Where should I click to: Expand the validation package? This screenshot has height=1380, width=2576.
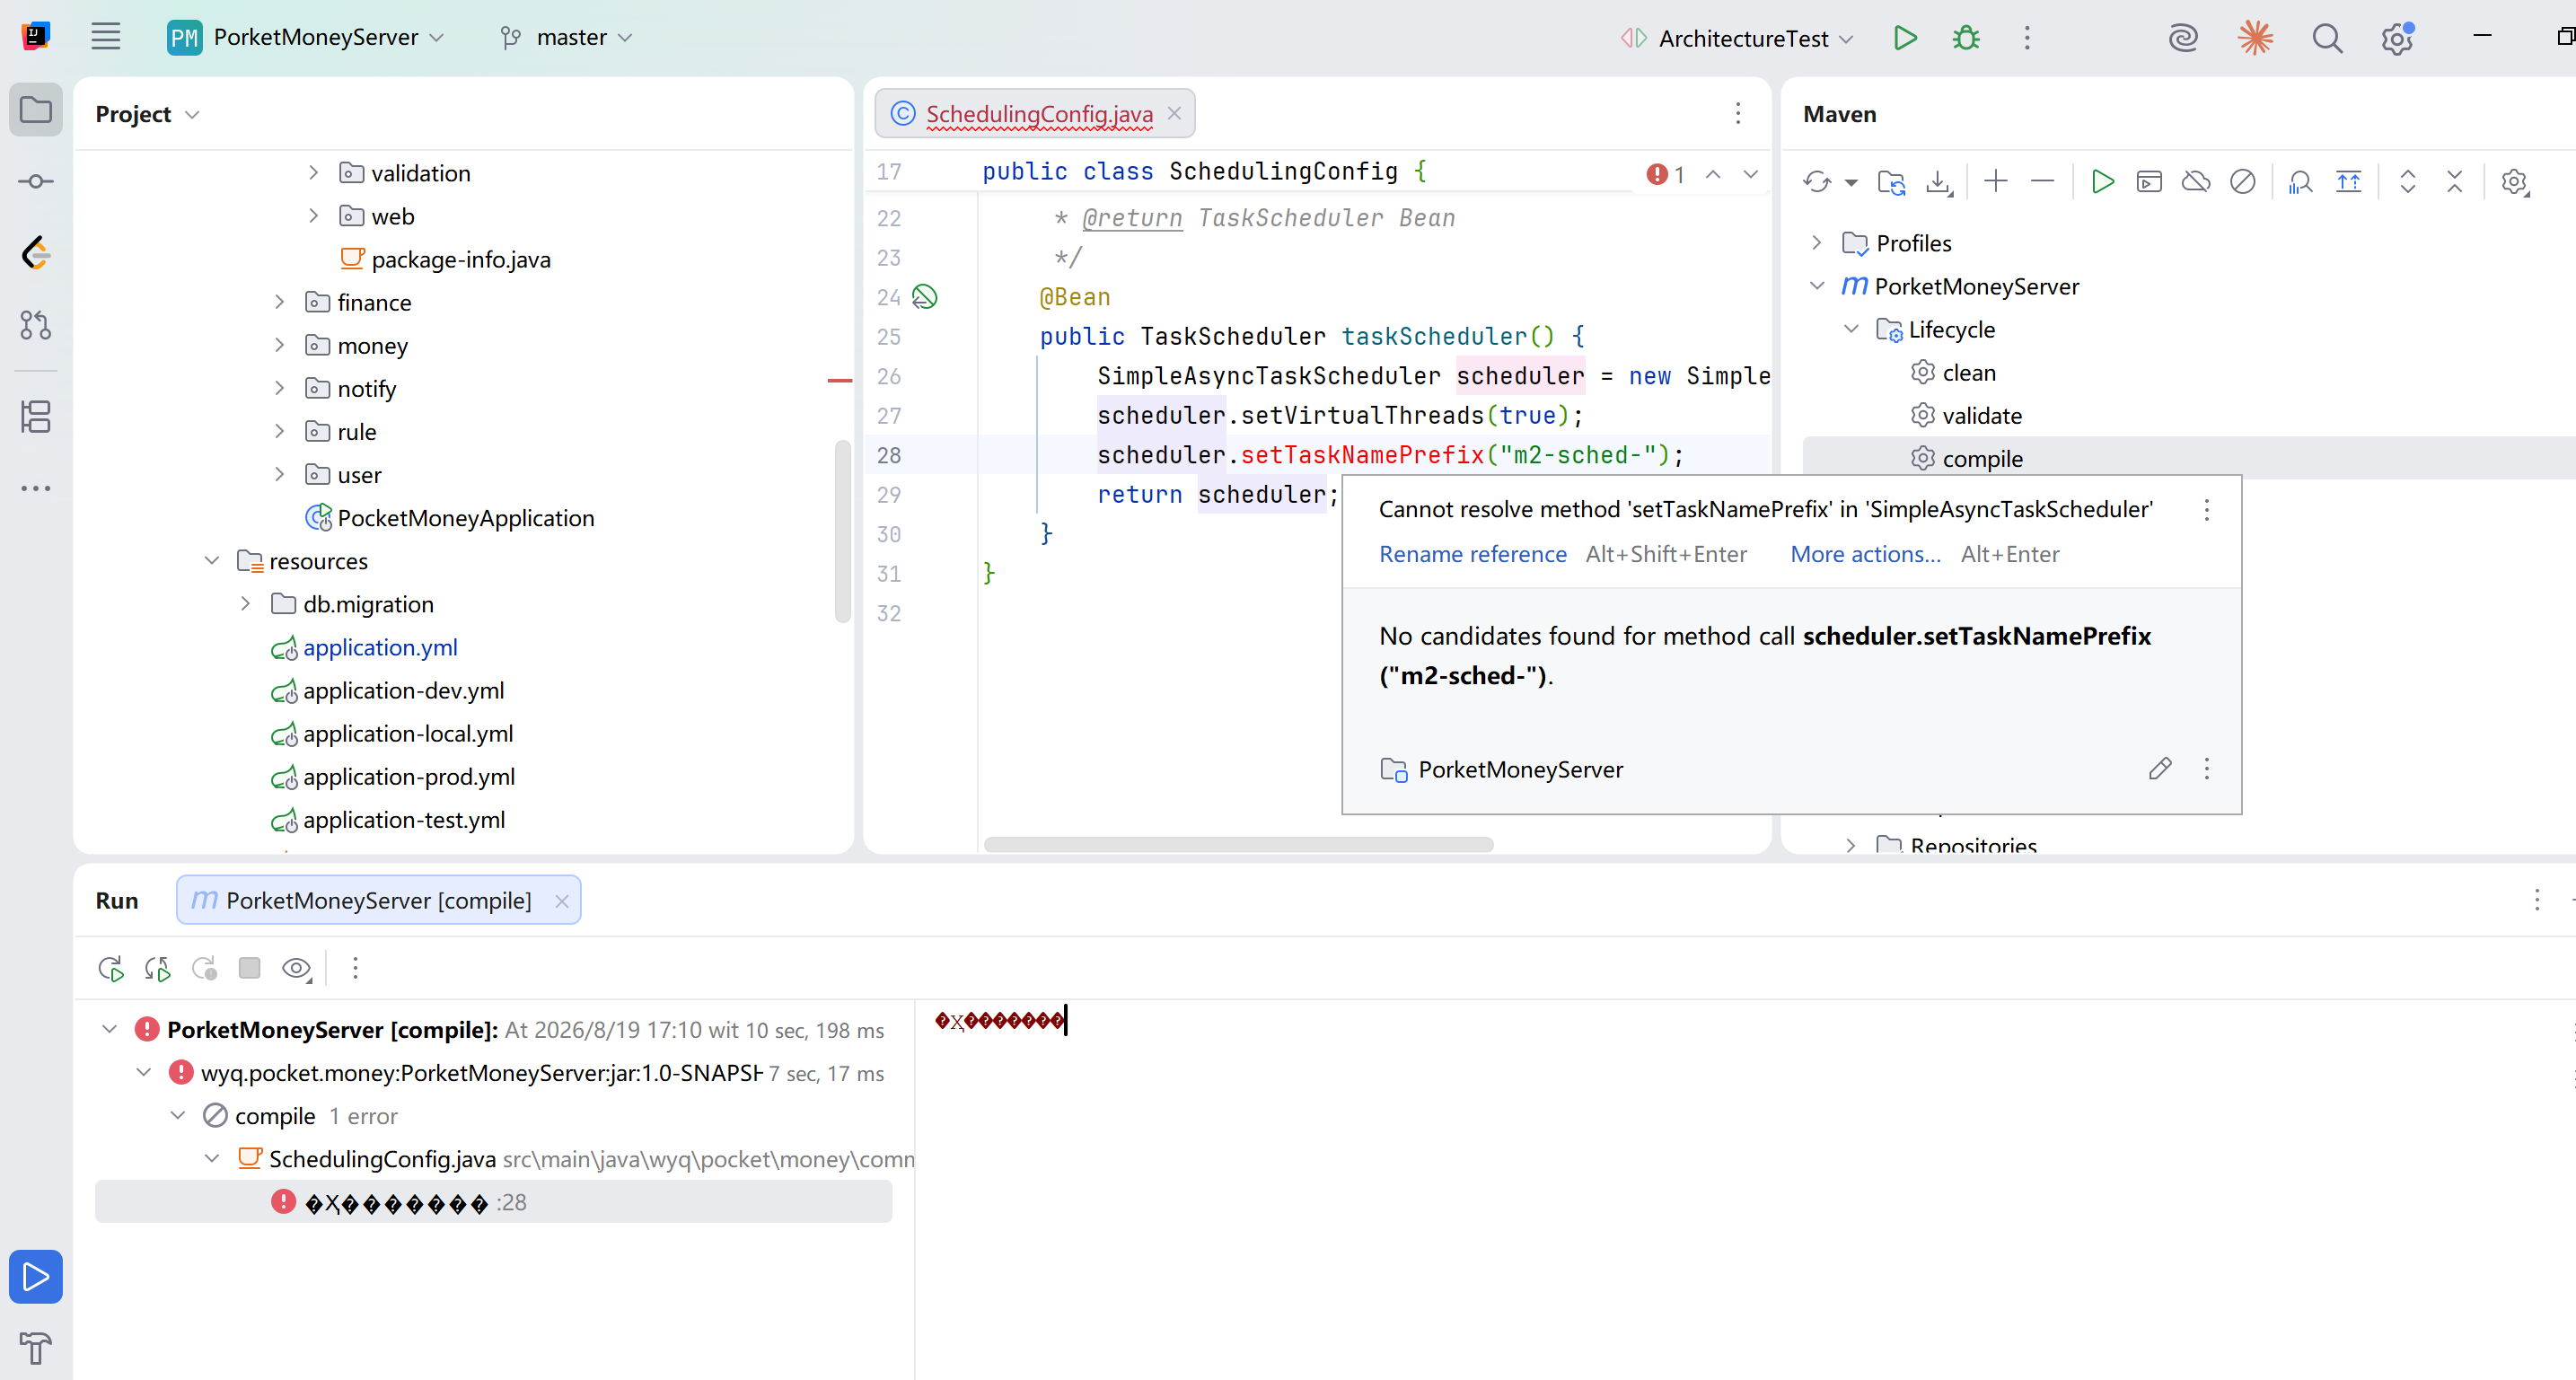pos(313,173)
